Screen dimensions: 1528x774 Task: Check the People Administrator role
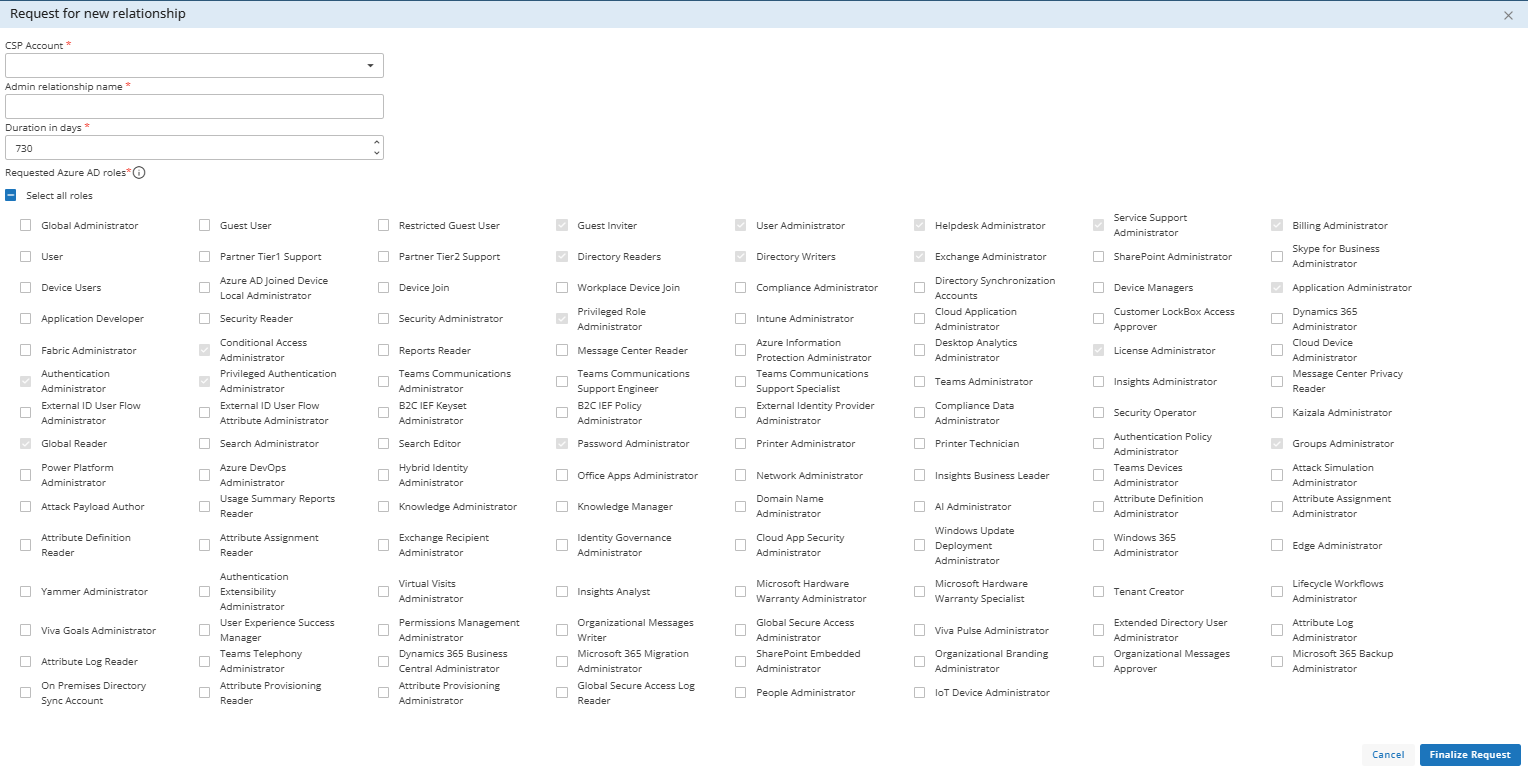coord(740,692)
